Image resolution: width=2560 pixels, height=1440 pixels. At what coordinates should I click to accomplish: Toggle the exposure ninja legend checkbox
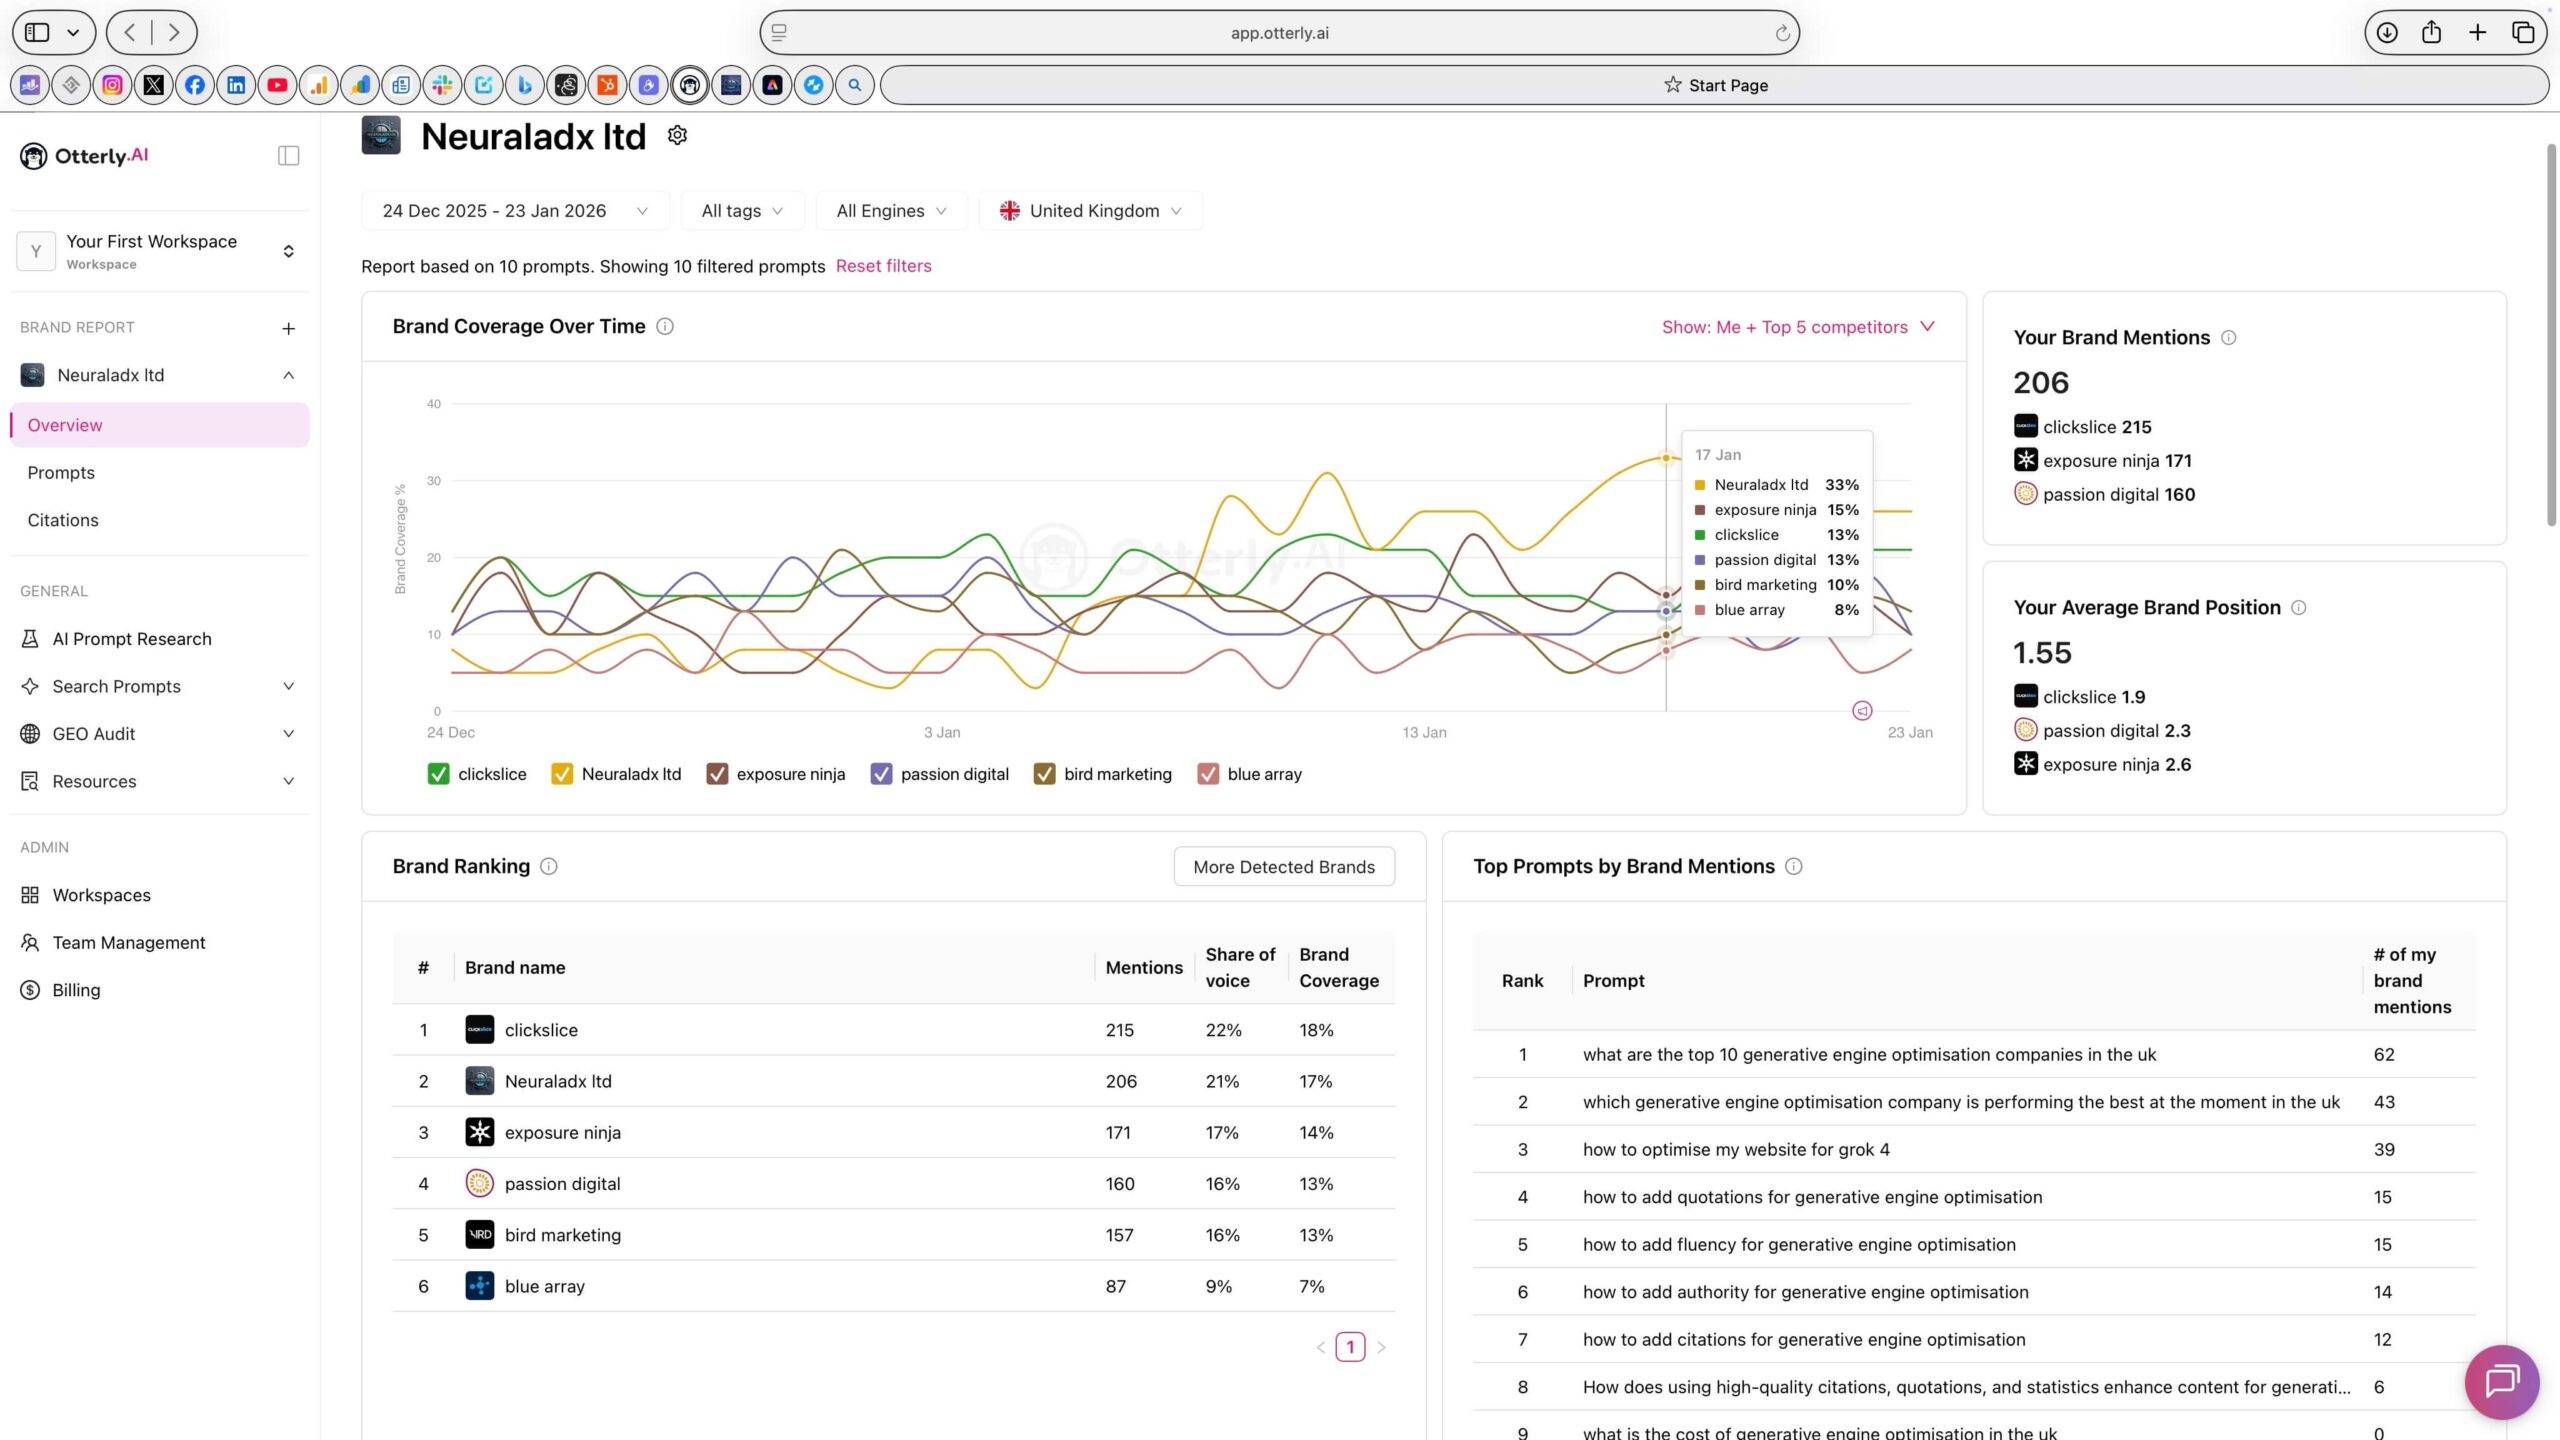[x=717, y=774]
